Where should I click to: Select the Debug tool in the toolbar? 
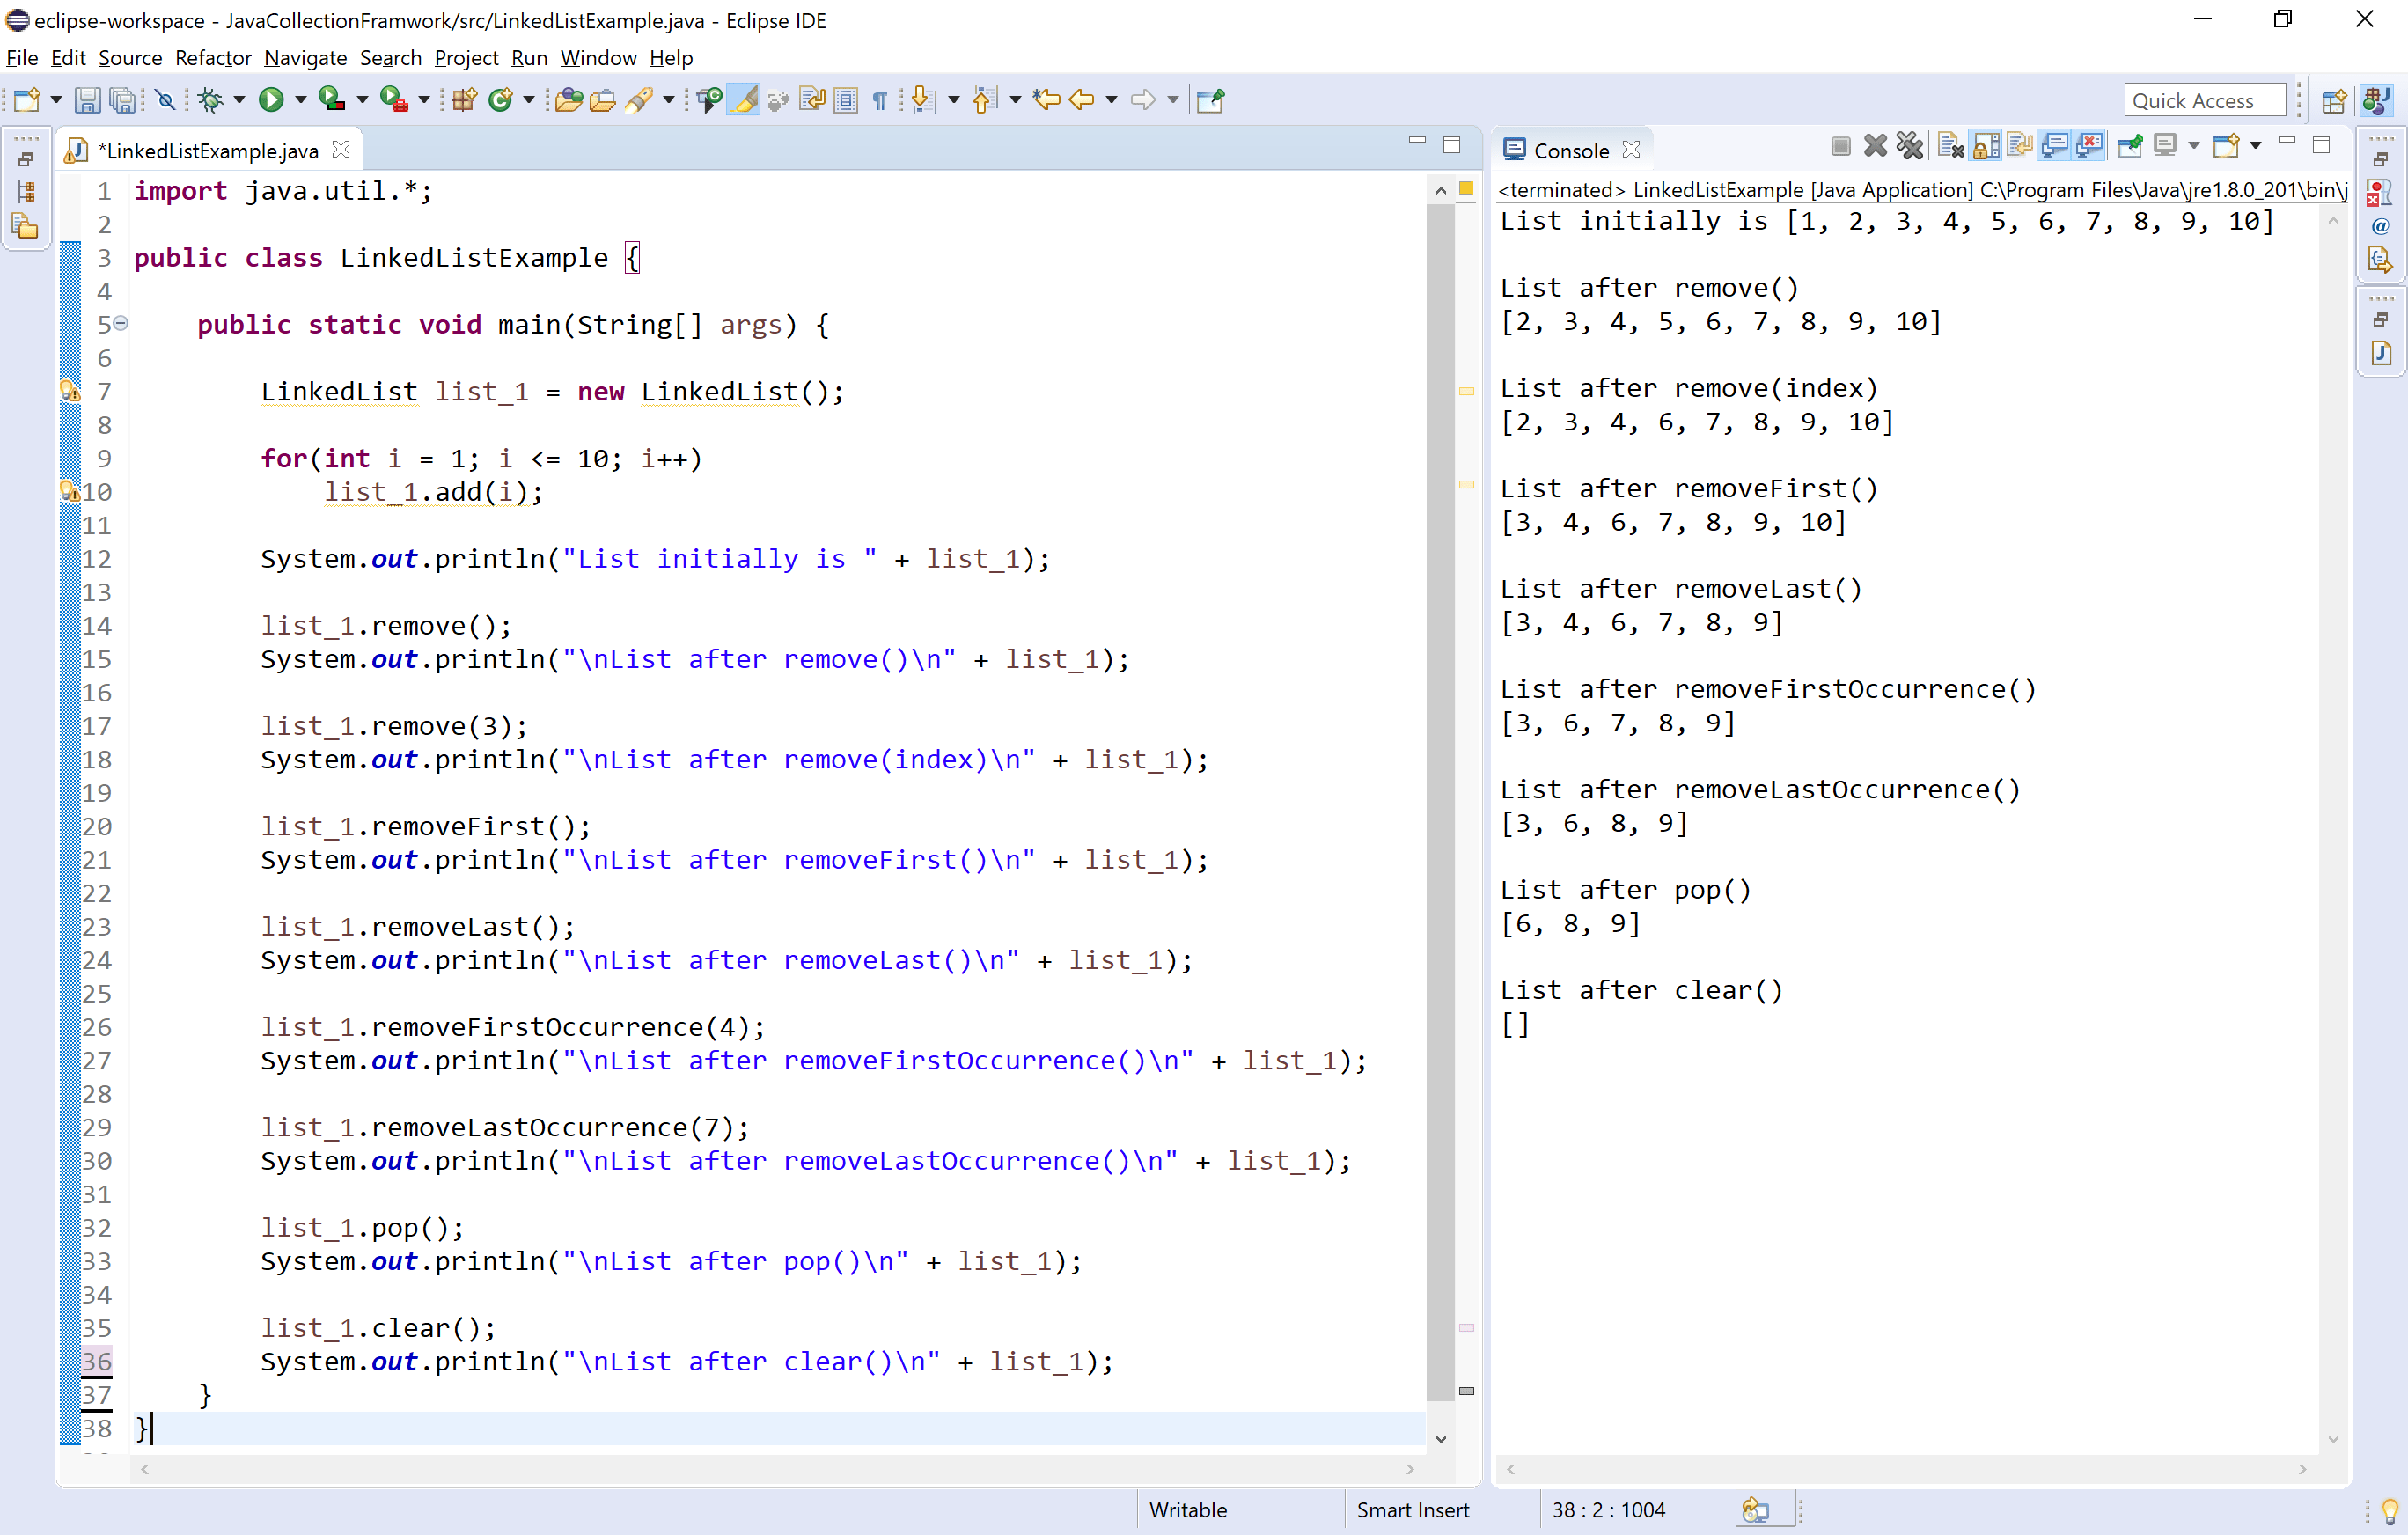212,100
